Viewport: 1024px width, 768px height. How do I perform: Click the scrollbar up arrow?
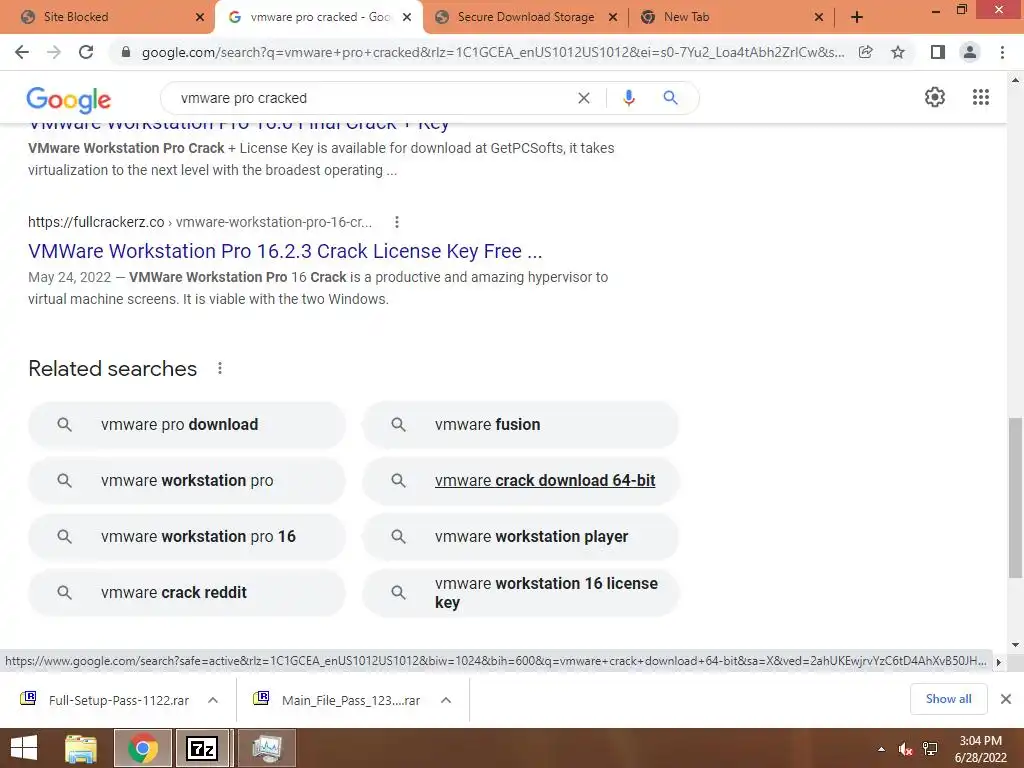pyautogui.click(x=1015, y=80)
